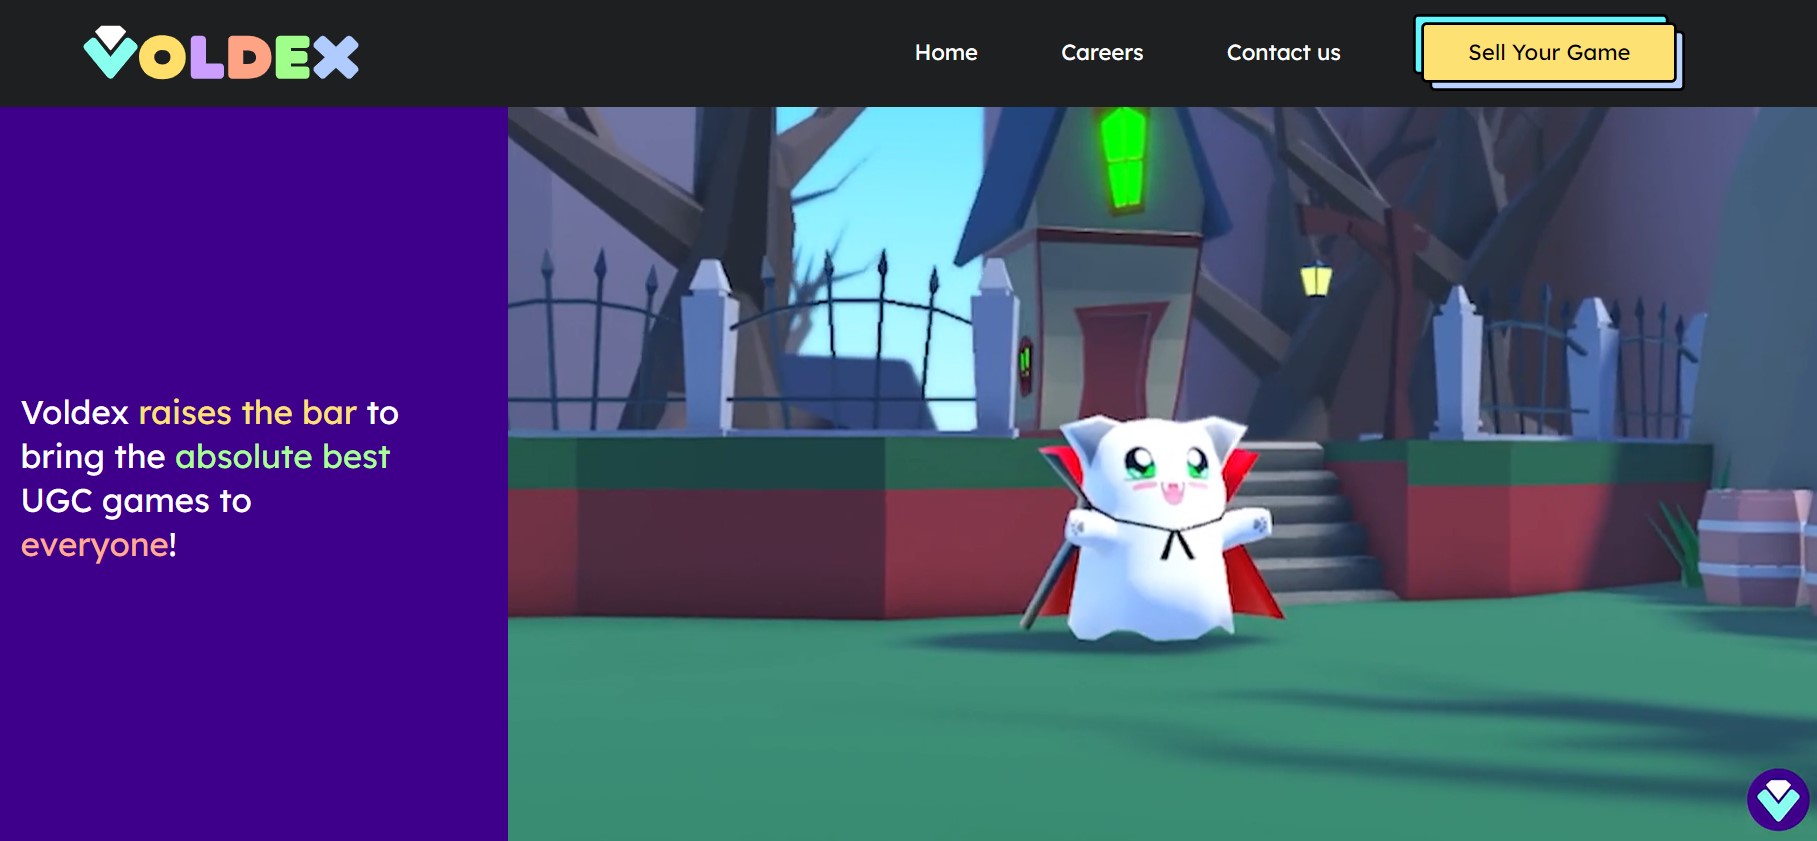Image resolution: width=1817 pixels, height=841 pixels.
Task: Click the glowing green window on the house
Action: pos(1124,157)
